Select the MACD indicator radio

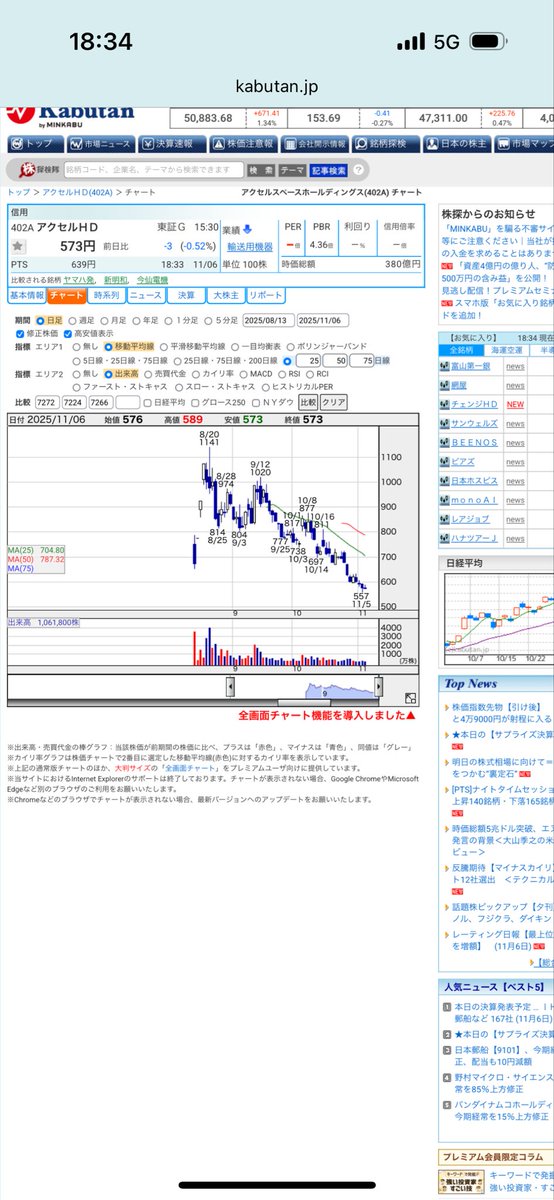click(243, 373)
